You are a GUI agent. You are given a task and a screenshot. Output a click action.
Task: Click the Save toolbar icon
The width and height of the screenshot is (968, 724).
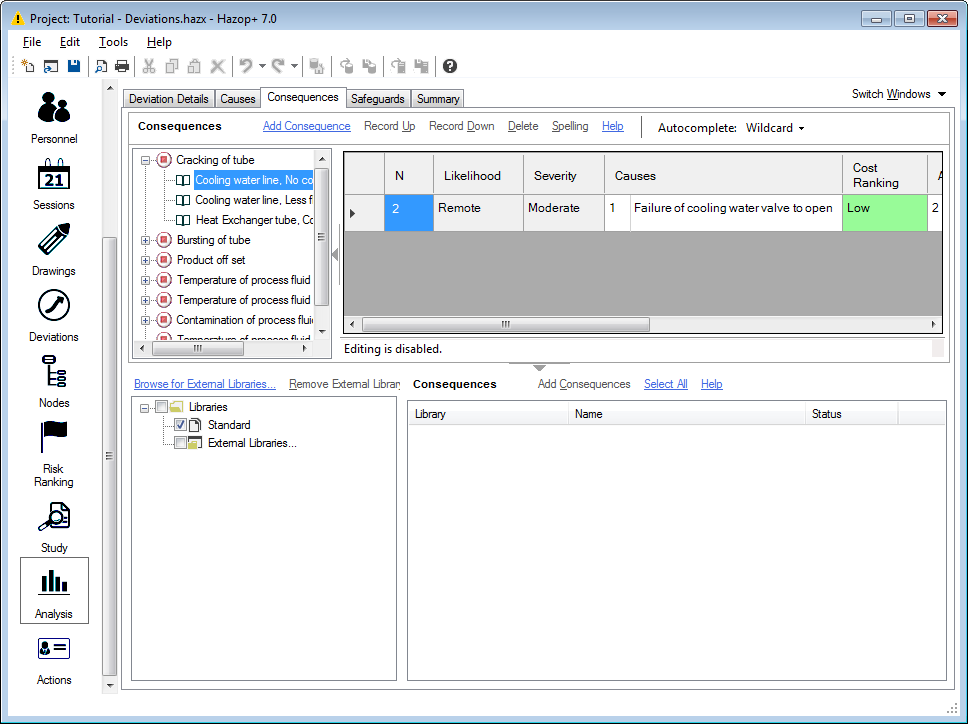point(74,66)
